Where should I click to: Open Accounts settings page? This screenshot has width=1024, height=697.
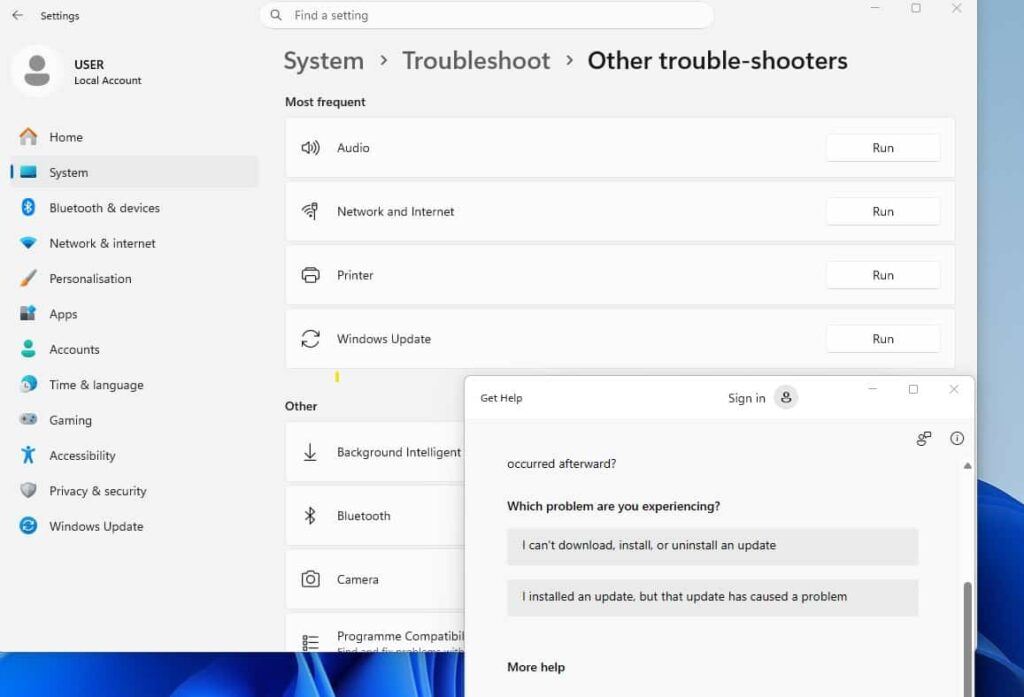pos(135,349)
